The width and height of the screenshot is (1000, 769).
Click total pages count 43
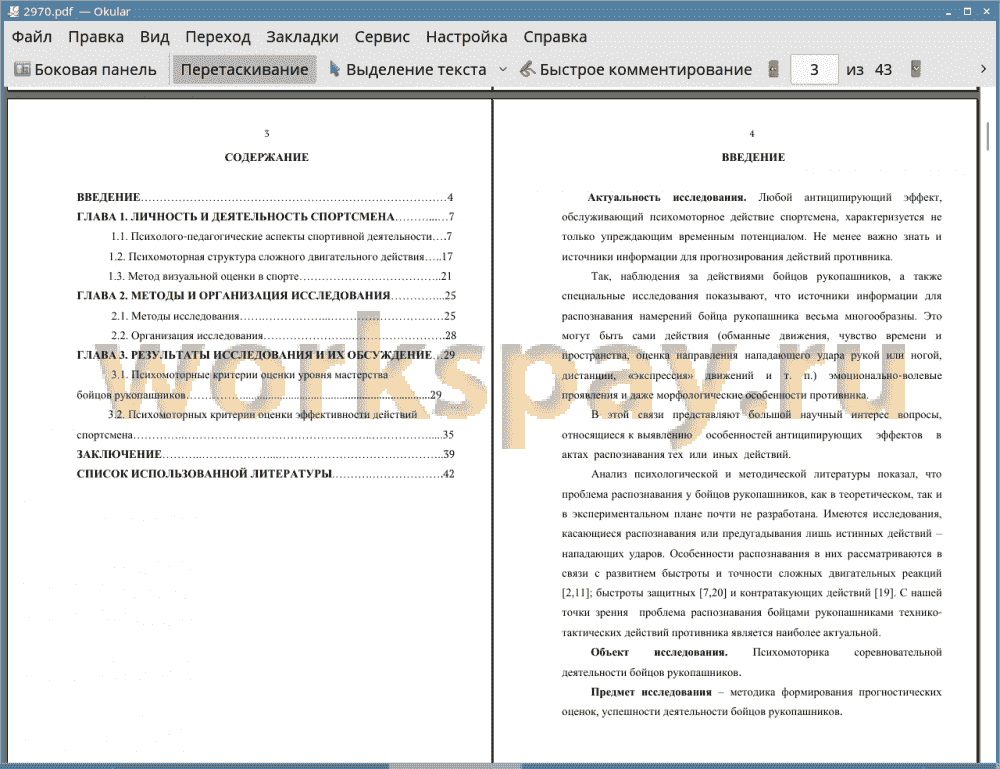(x=883, y=70)
